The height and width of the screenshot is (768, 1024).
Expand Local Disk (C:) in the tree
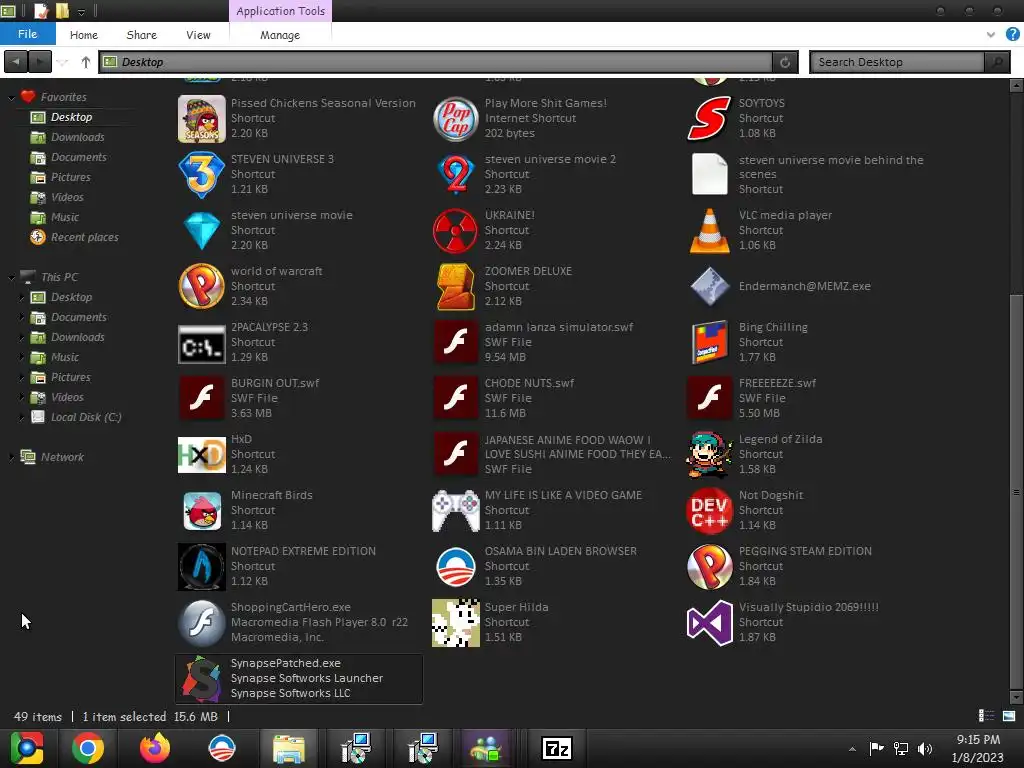(22, 417)
